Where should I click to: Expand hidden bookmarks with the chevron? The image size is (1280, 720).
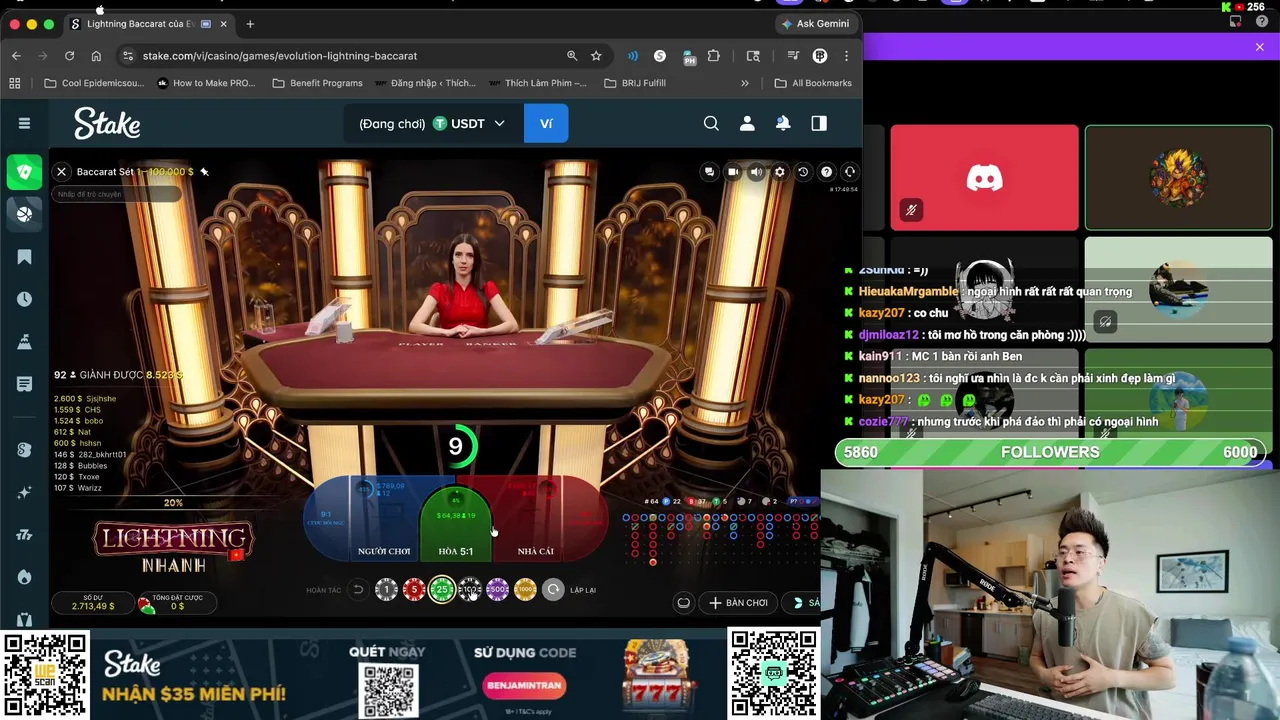click(745, 83)
